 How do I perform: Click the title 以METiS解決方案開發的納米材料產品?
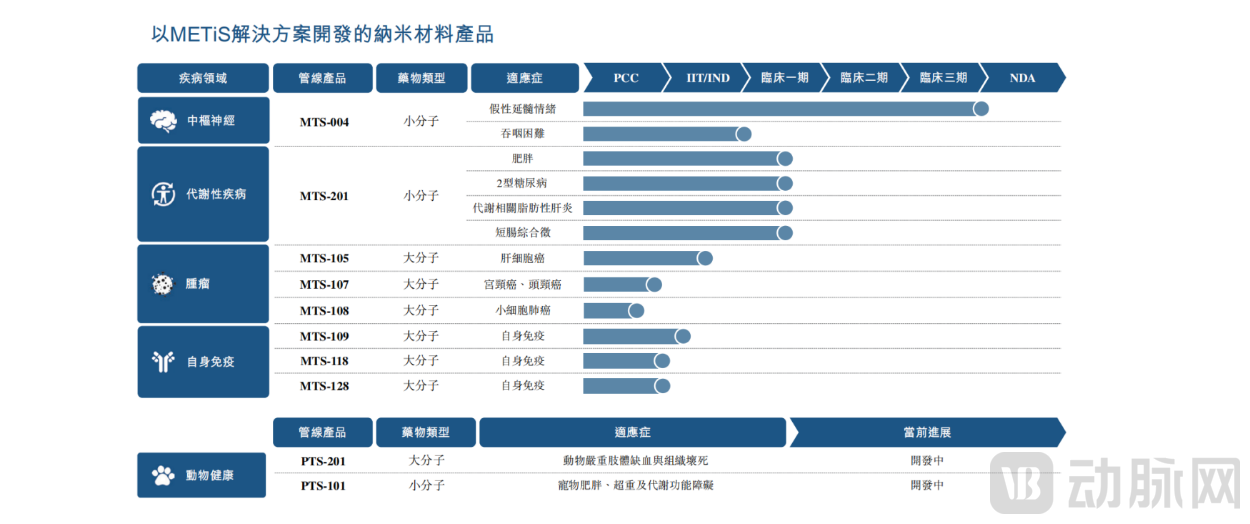tap(323, 34)
